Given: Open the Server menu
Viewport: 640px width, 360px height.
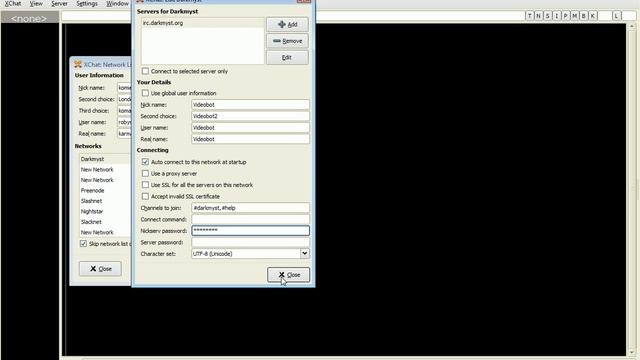Looking at the screenshot, I should (59, 4).
